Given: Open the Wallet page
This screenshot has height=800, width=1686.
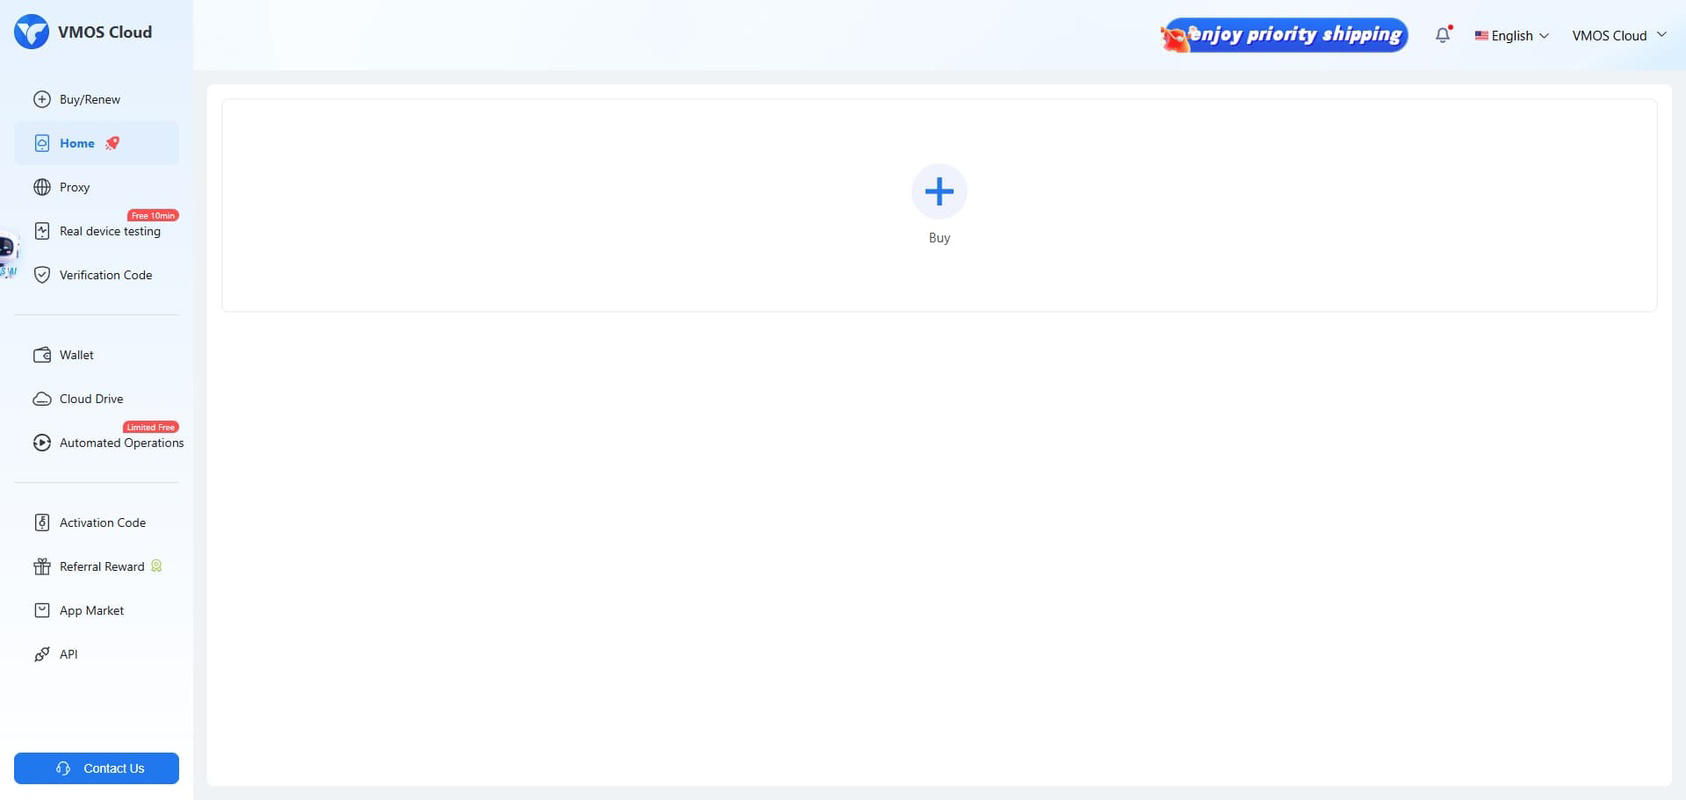Looking at the screenshot, I should tap(97, 355).
